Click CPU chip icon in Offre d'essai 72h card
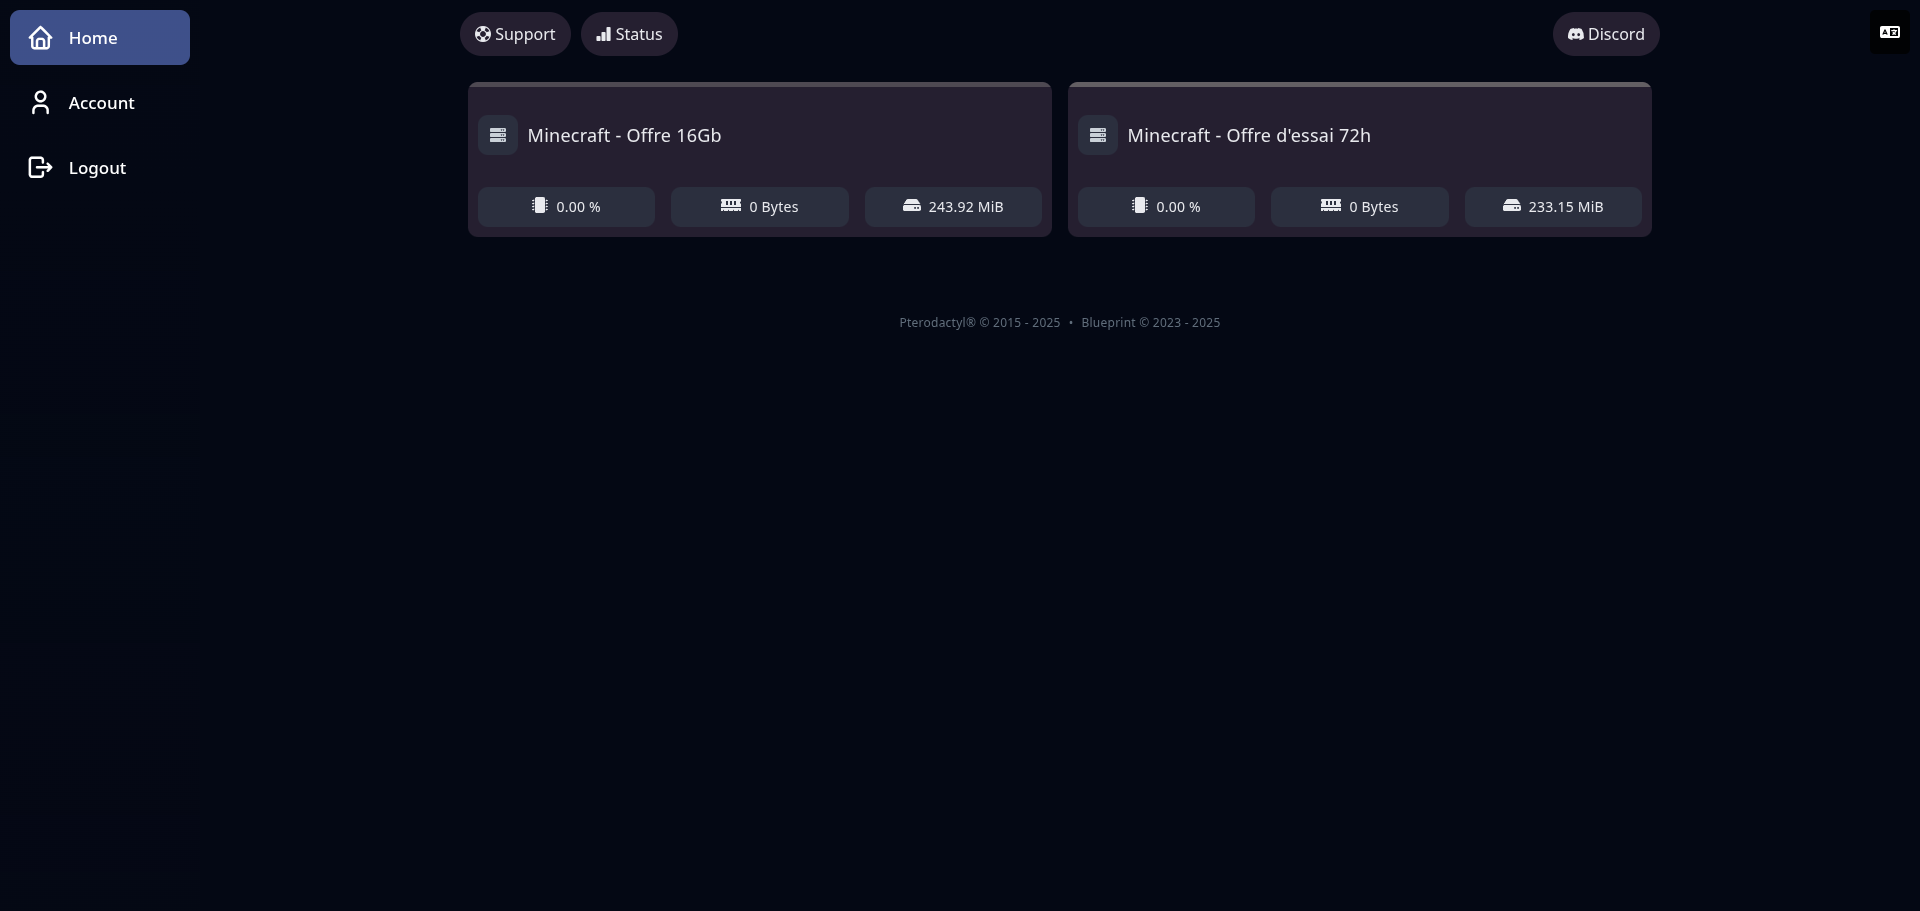Image resolution: width=1920 pixels, height=911 pixels. pyautogui.click(x=1140, y=205)
